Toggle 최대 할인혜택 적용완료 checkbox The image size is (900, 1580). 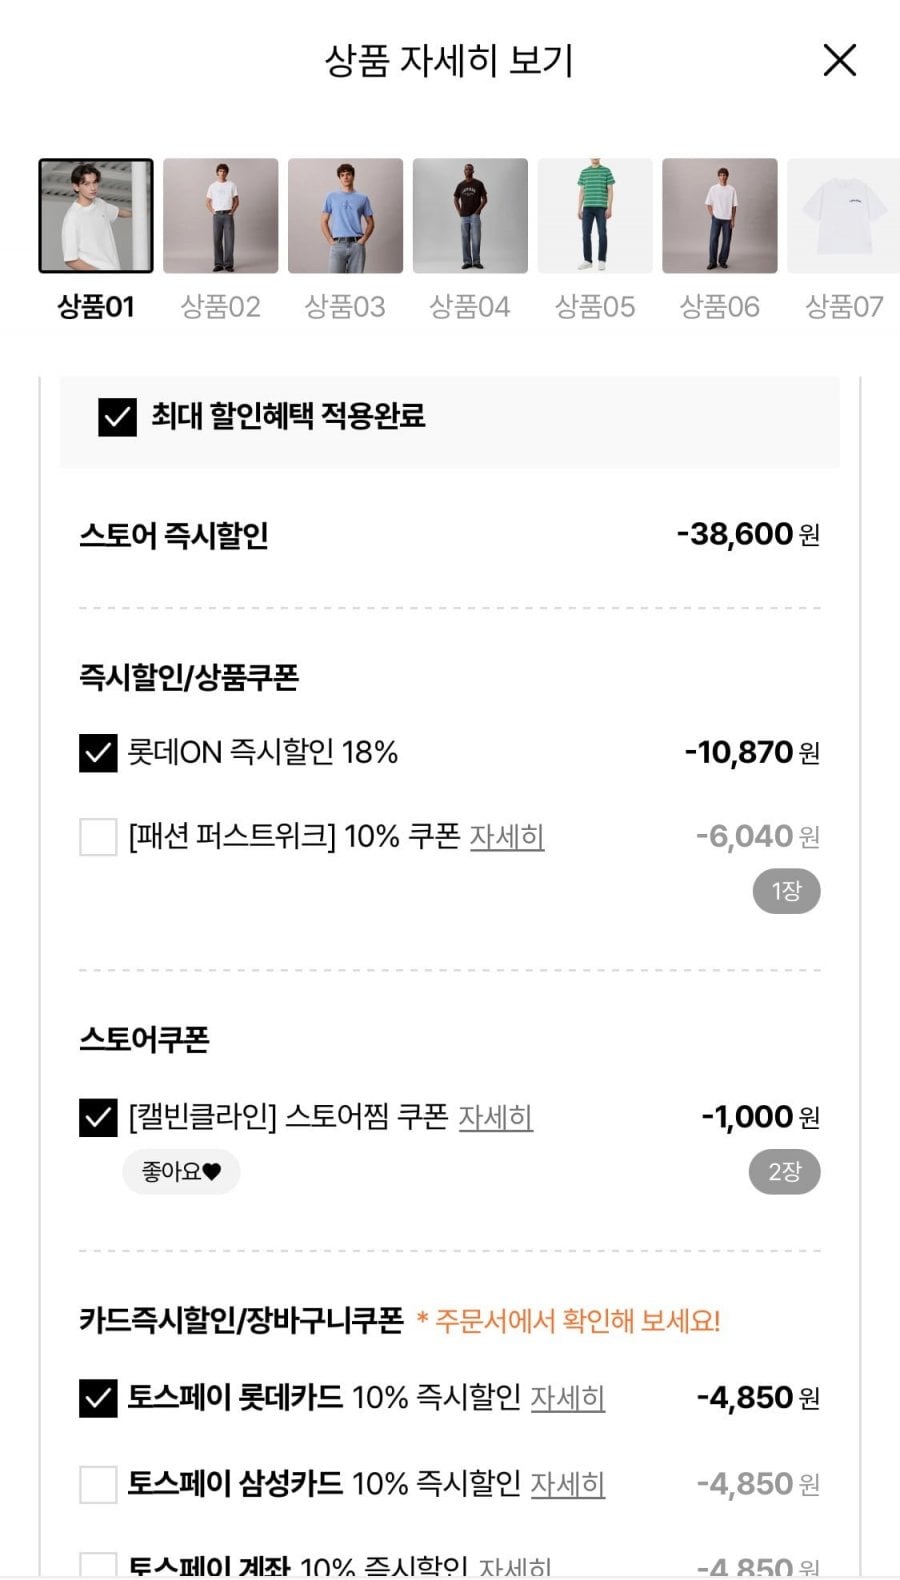(x=117, y=417)
